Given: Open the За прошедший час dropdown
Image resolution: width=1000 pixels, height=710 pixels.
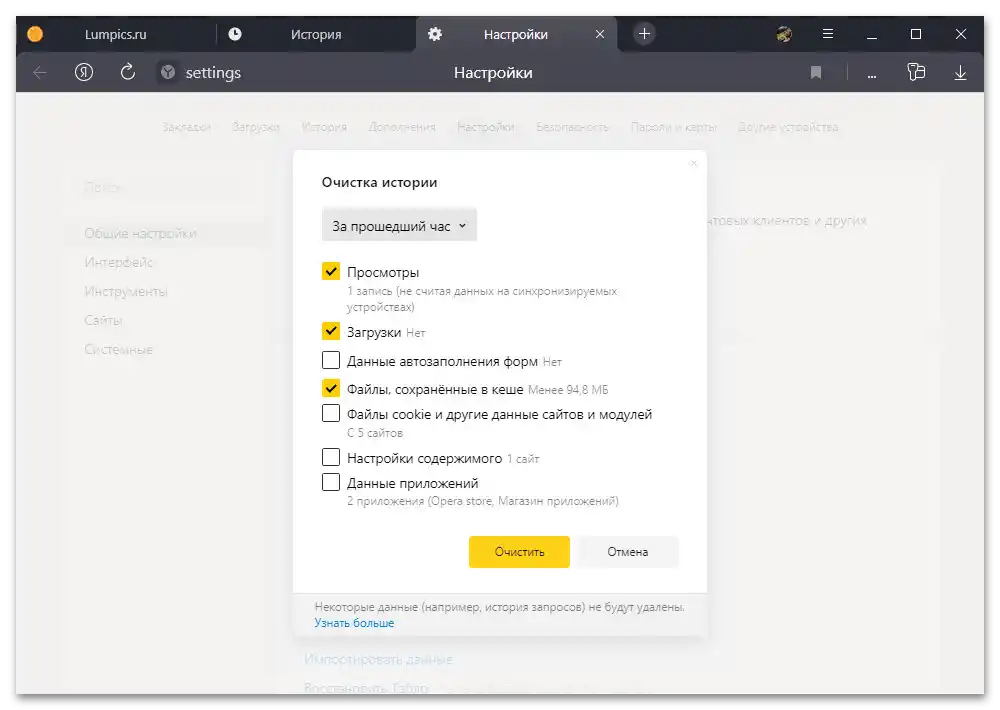Looking at the screenshot, I should [399, 226].
